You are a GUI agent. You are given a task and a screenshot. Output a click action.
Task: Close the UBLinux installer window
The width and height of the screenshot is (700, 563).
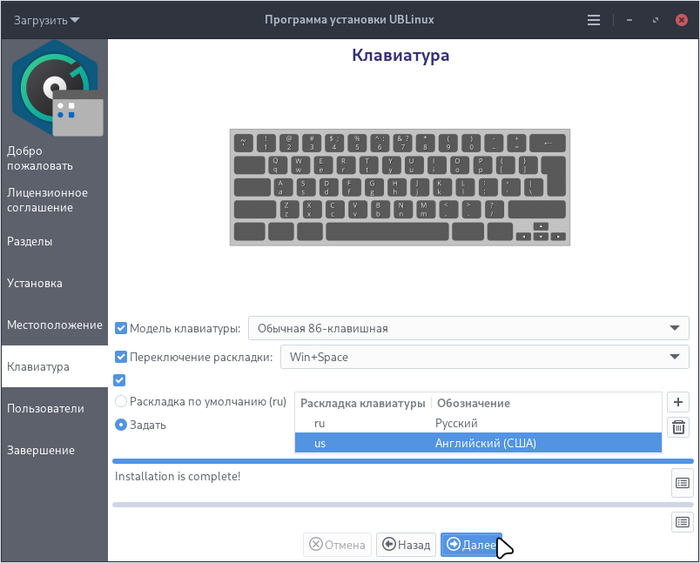tap(681, 20)
